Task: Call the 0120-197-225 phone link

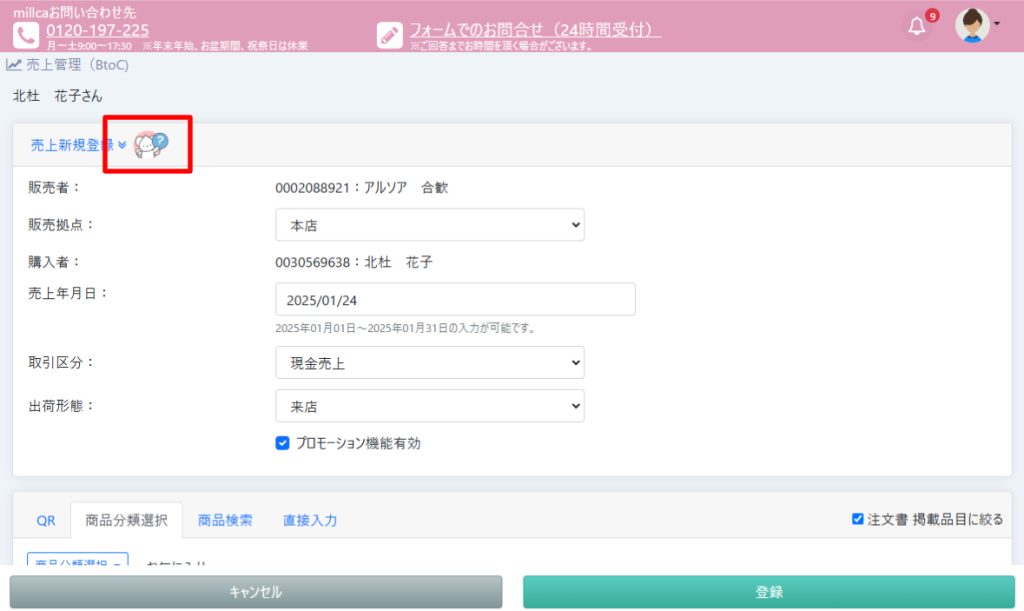Action: [97, 30]
